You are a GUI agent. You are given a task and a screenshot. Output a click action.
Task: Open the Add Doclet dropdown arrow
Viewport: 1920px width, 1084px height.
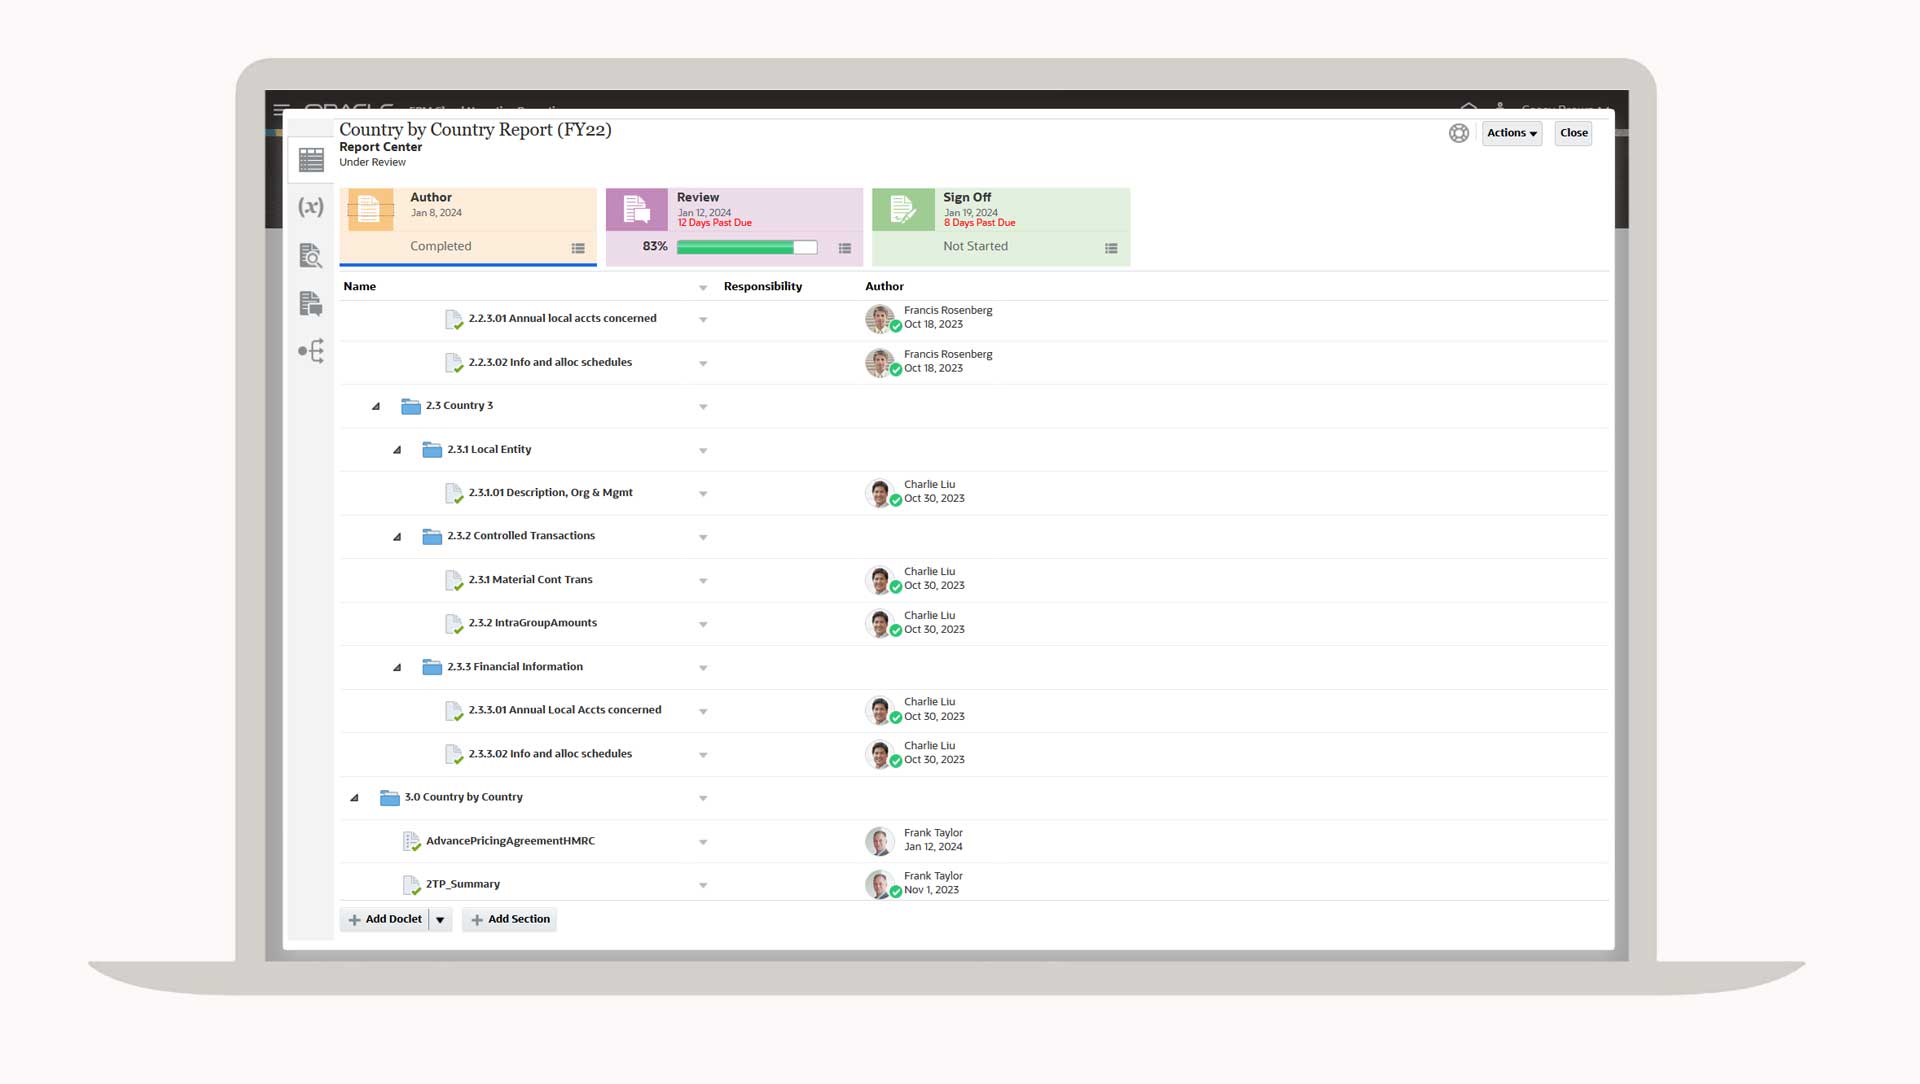coord(440,920)
